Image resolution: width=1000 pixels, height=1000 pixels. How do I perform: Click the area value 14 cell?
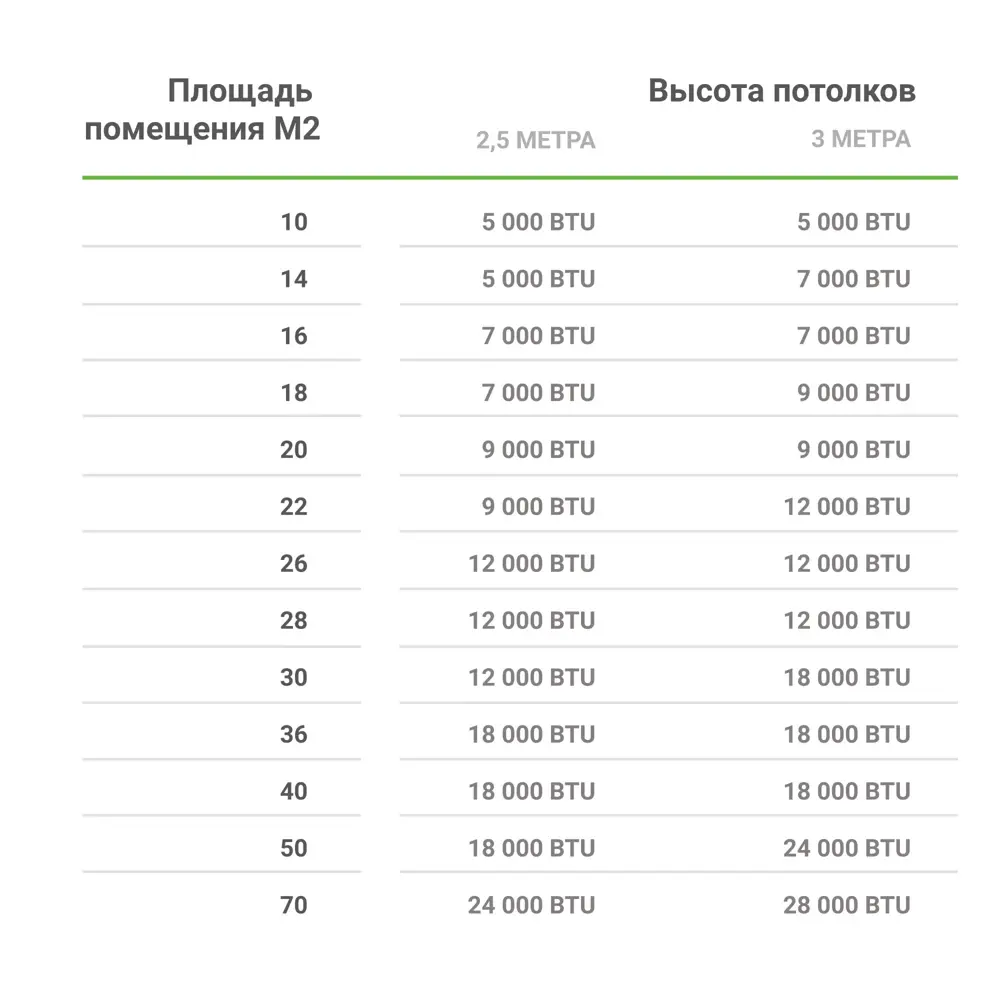point(294,279)
